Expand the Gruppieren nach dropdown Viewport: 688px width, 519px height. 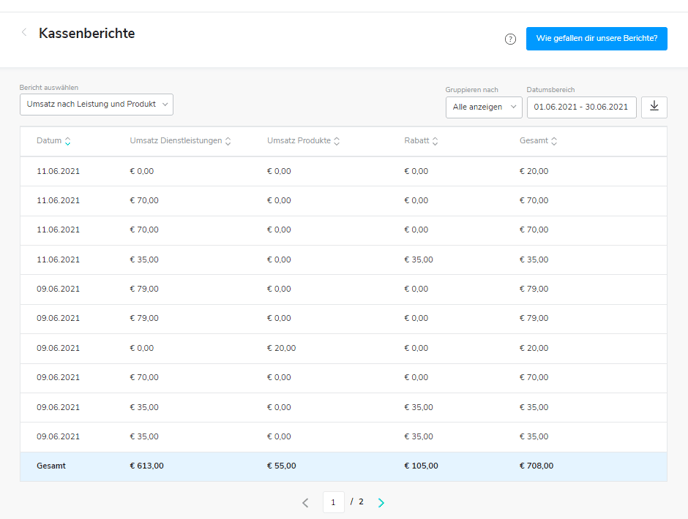(x=484, y=106)
